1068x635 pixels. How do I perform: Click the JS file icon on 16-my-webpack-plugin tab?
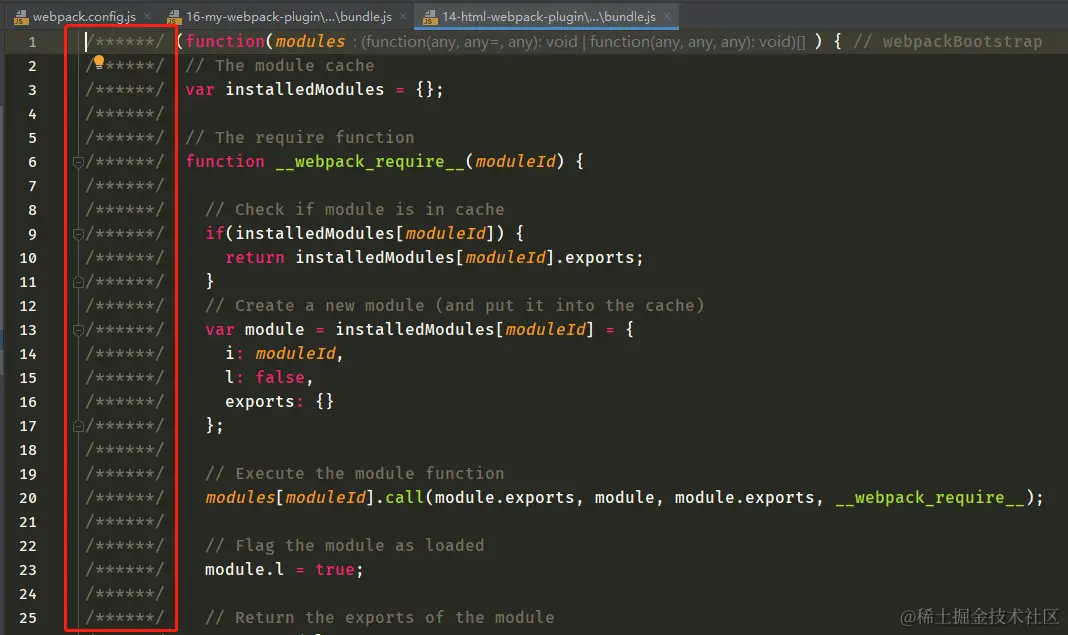click(x=174, y=17)
